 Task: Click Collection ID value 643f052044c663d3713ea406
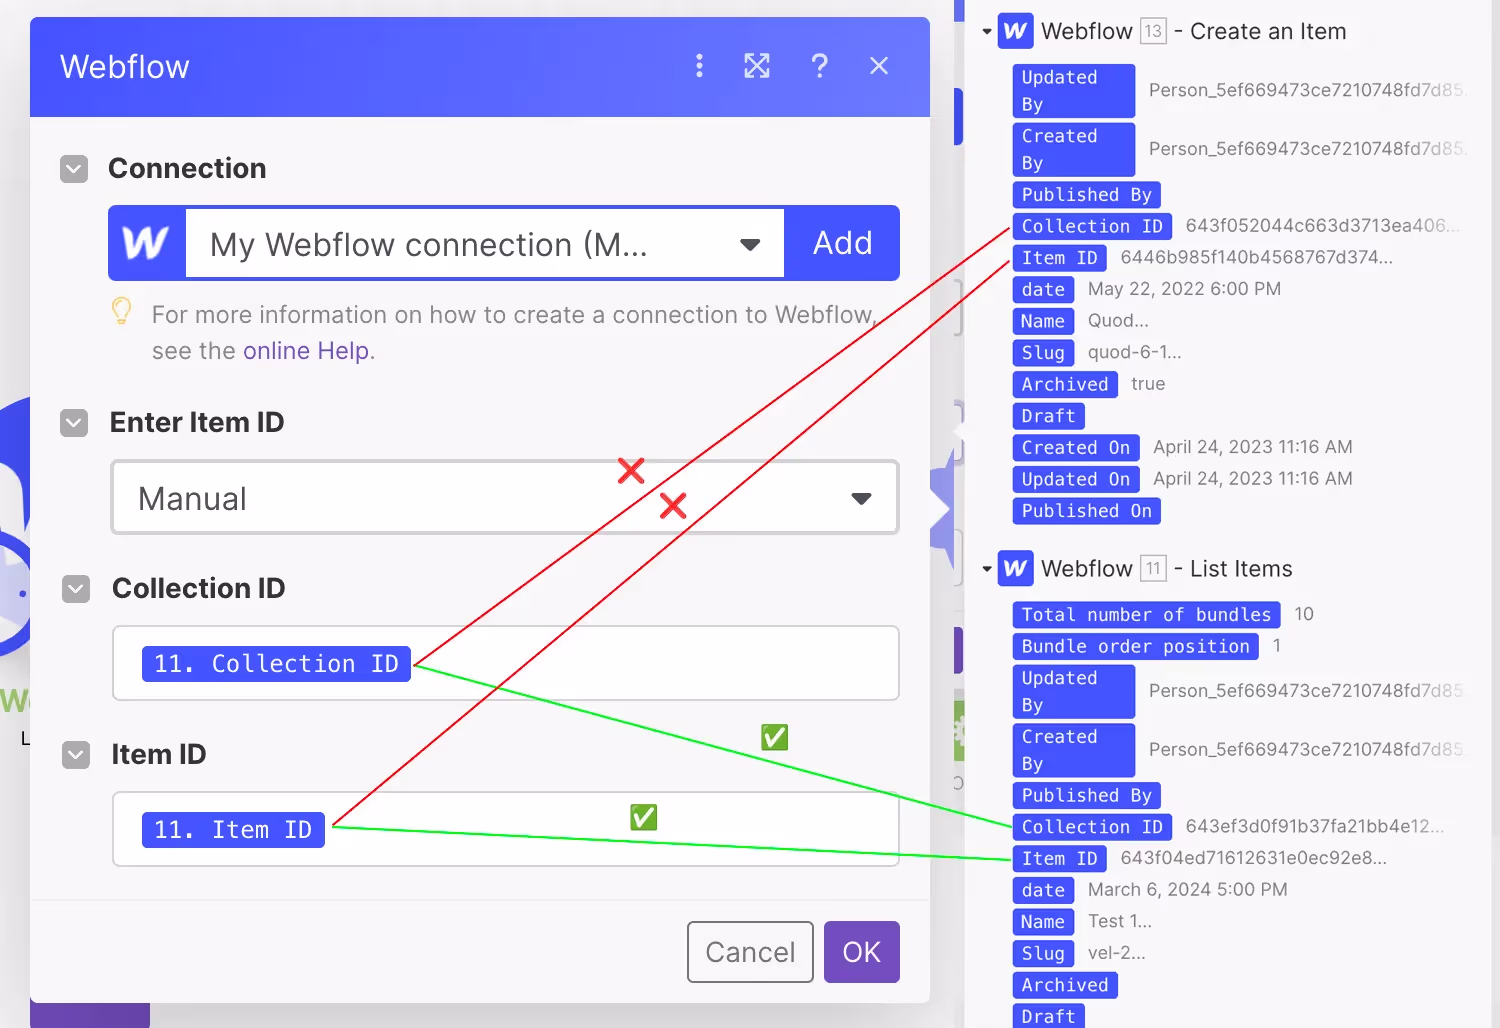click(1322, 226)
